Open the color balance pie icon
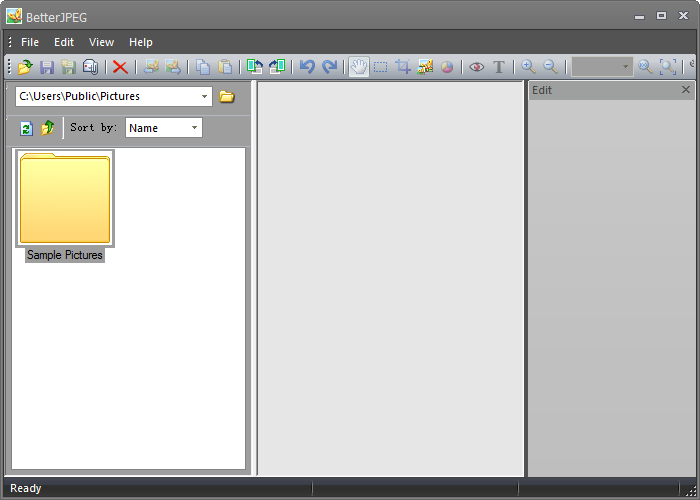This screenshot has width=700, height=500. tap(447, 67)
